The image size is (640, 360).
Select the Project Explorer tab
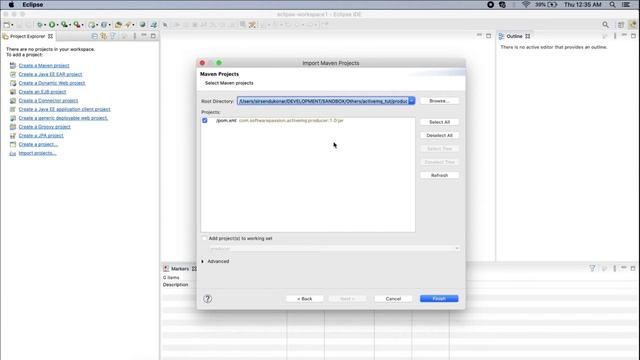pyautogui.click(x=28, y=36)
